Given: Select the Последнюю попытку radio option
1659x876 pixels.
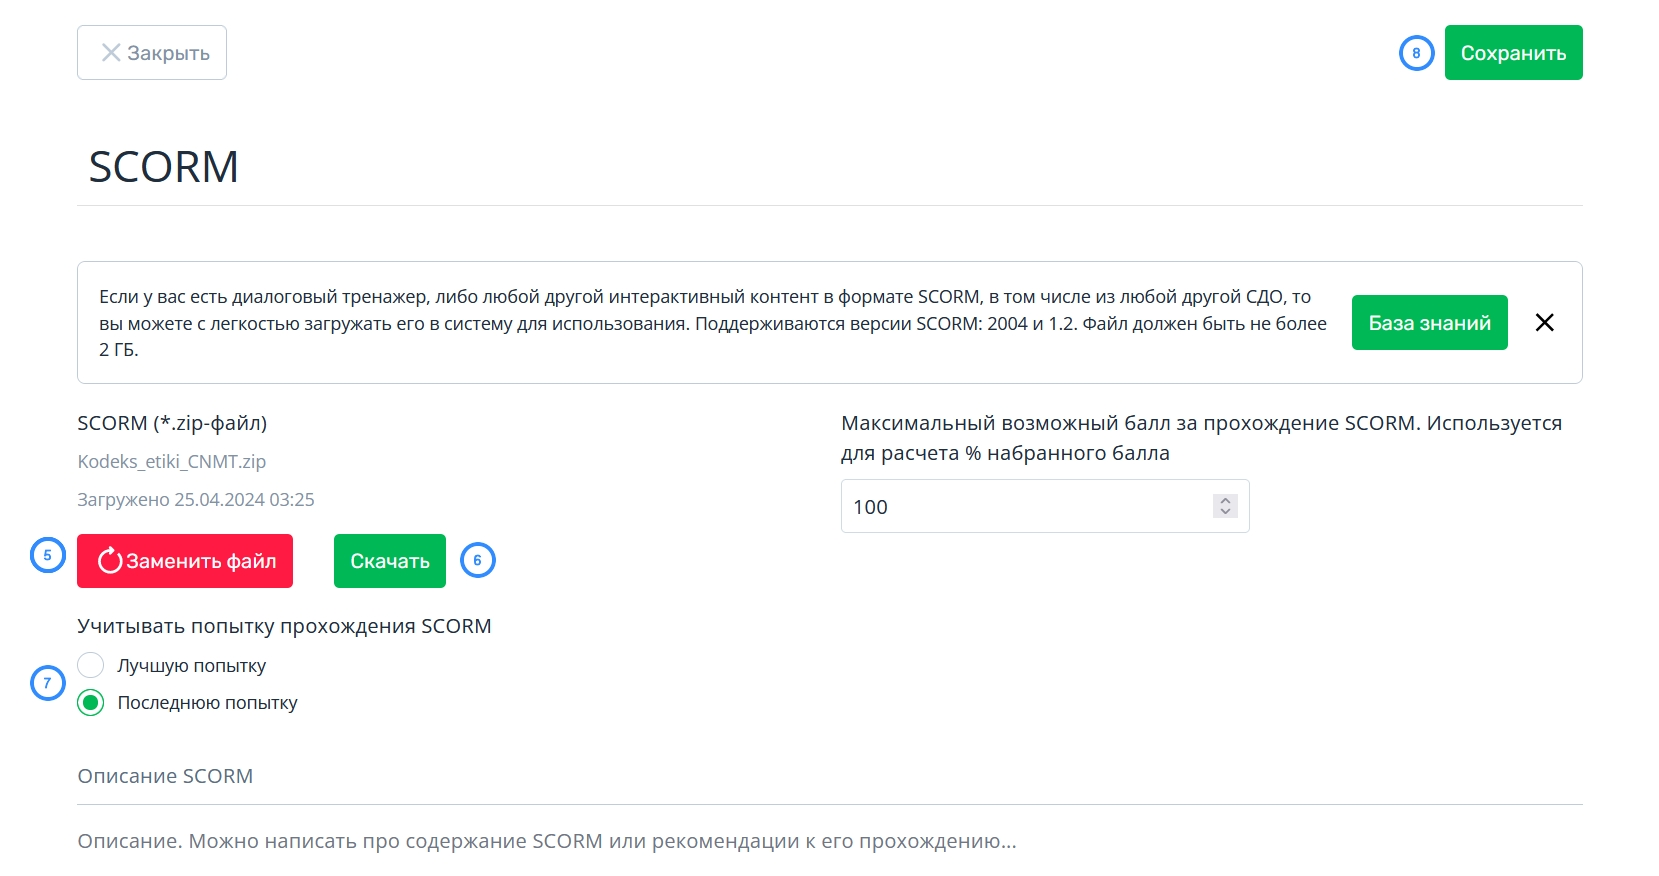Looking at the screenshot, I should [91, 703].
